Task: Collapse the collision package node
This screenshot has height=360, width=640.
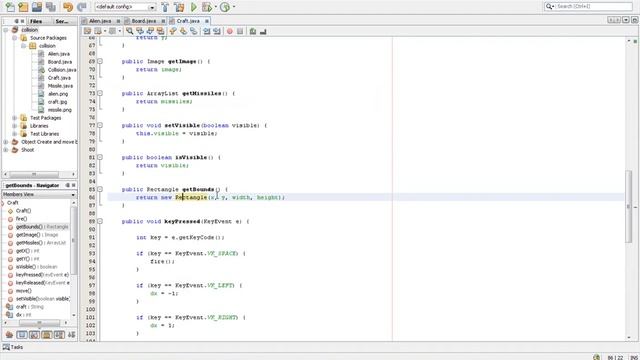Action: point(24,46)
